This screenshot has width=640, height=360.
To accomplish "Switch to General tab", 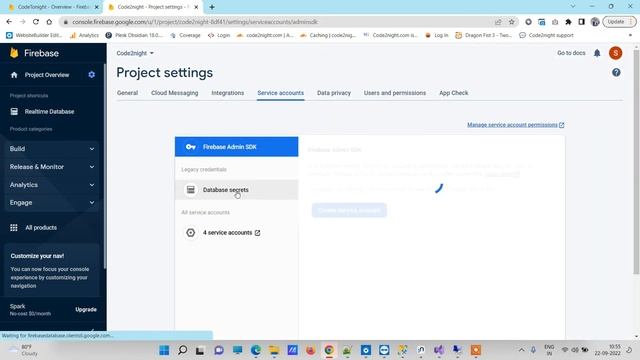I will click(x=127, y=93).
